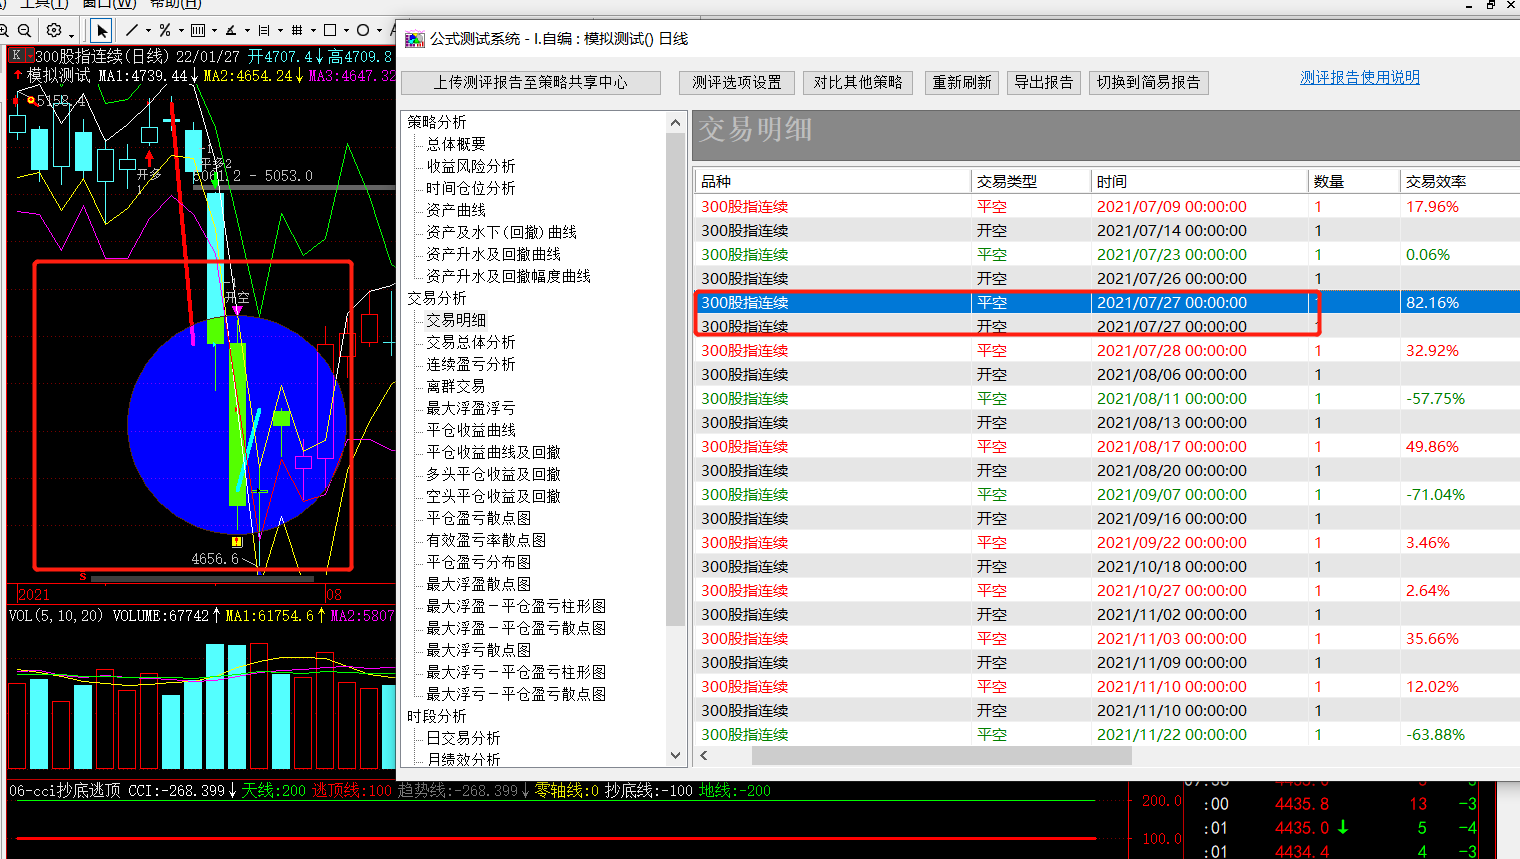Select 最大浮盈散点图 in tree
This screenshot has width=1520, height=859.
(x=479, y=584)
